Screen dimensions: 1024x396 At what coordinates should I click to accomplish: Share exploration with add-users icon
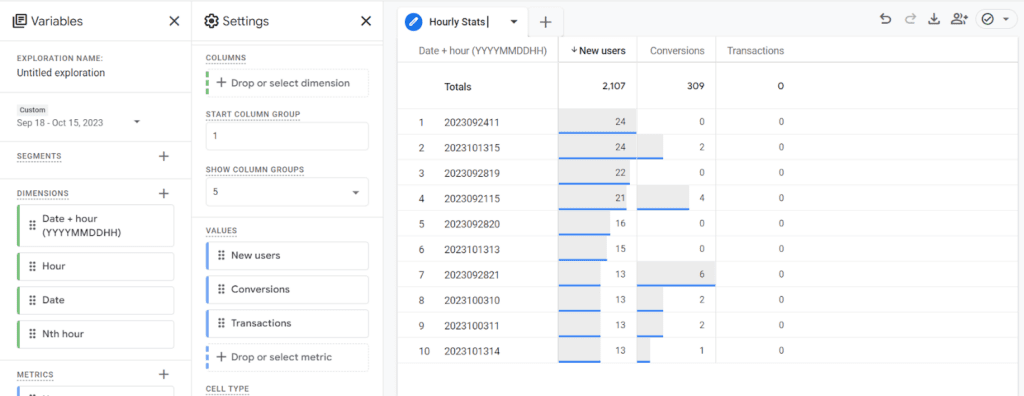(959, 20)
